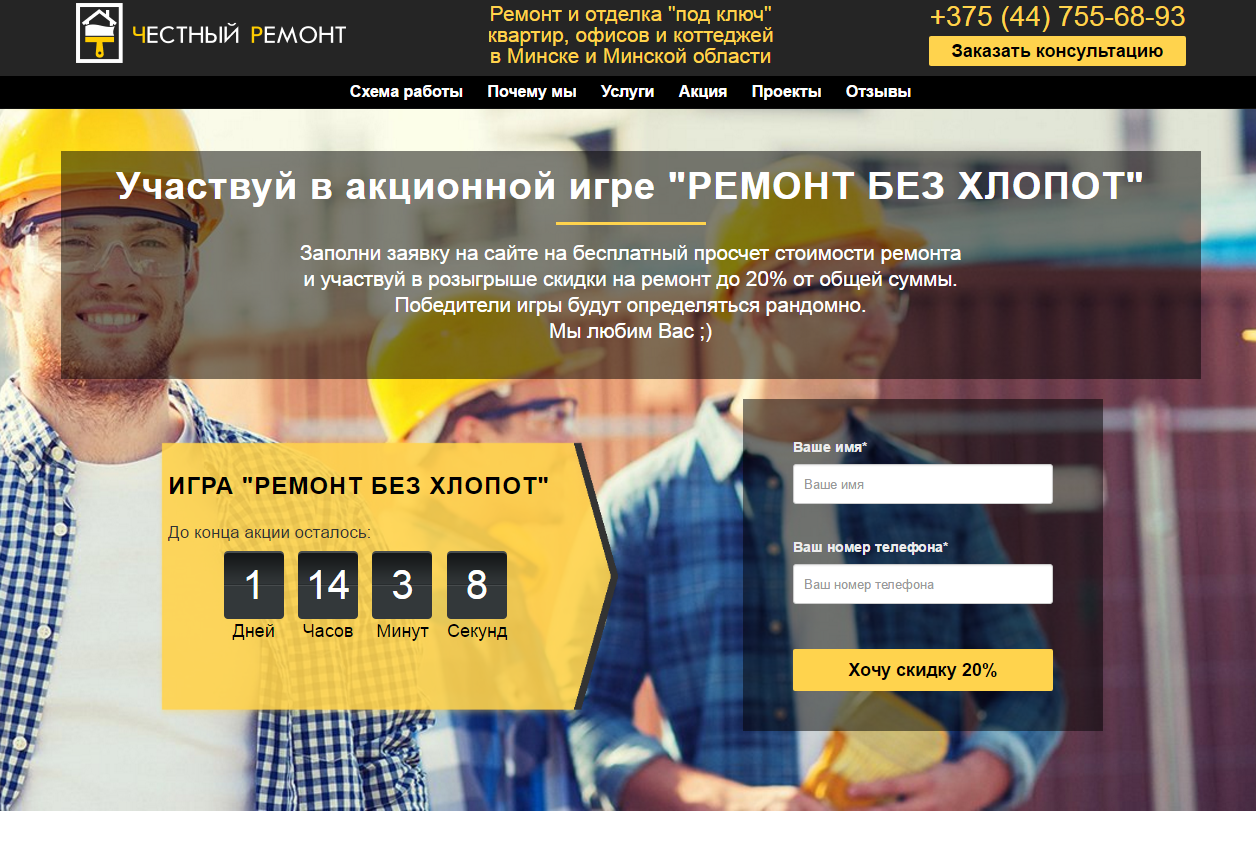This screenshot has height=852, width=1256.
Task: Click the countdown minutes tile
Action: coord(402,585)
